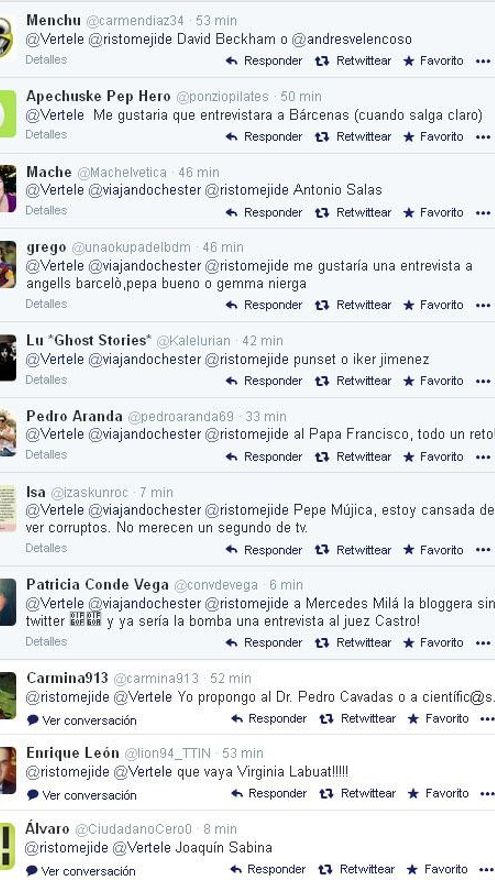This screenshot has height=880, width=495.
Task: Show Detalles for Pedro Aranda's tweet
Action: 46,455
